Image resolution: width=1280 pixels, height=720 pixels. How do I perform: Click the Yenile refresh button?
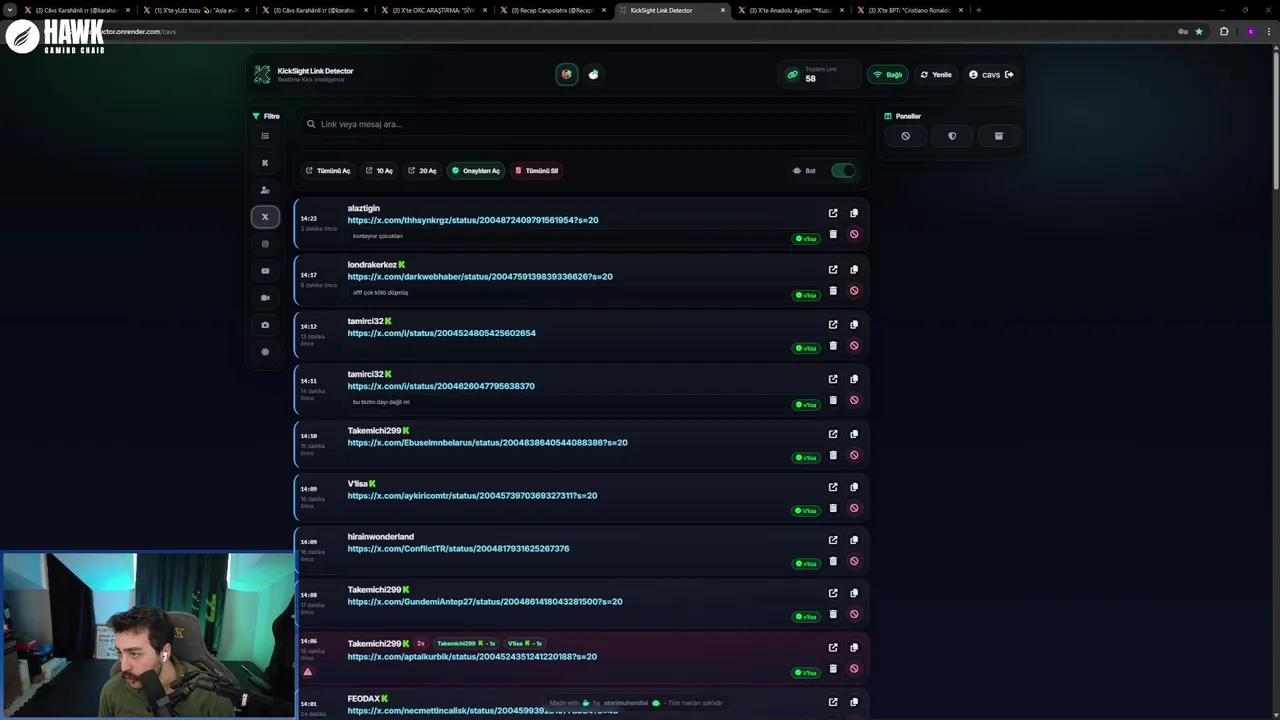936,75
